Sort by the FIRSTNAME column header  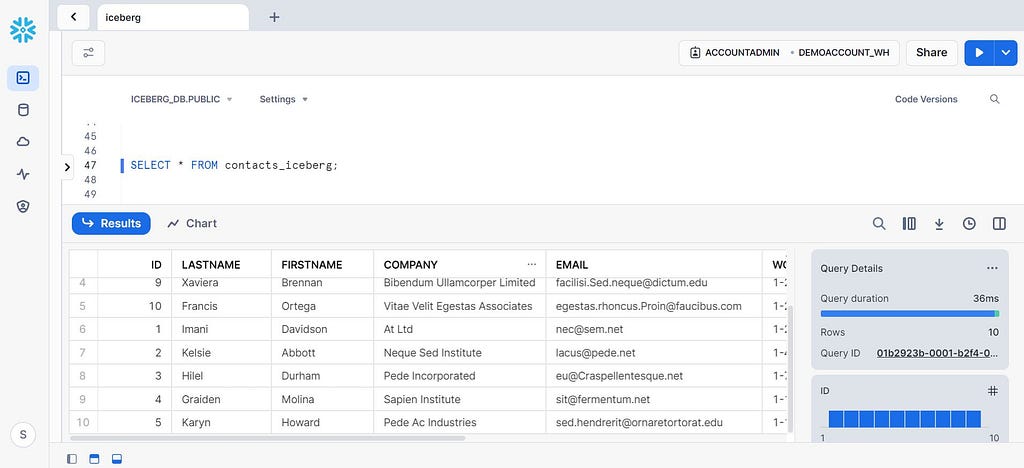[322, 264]
